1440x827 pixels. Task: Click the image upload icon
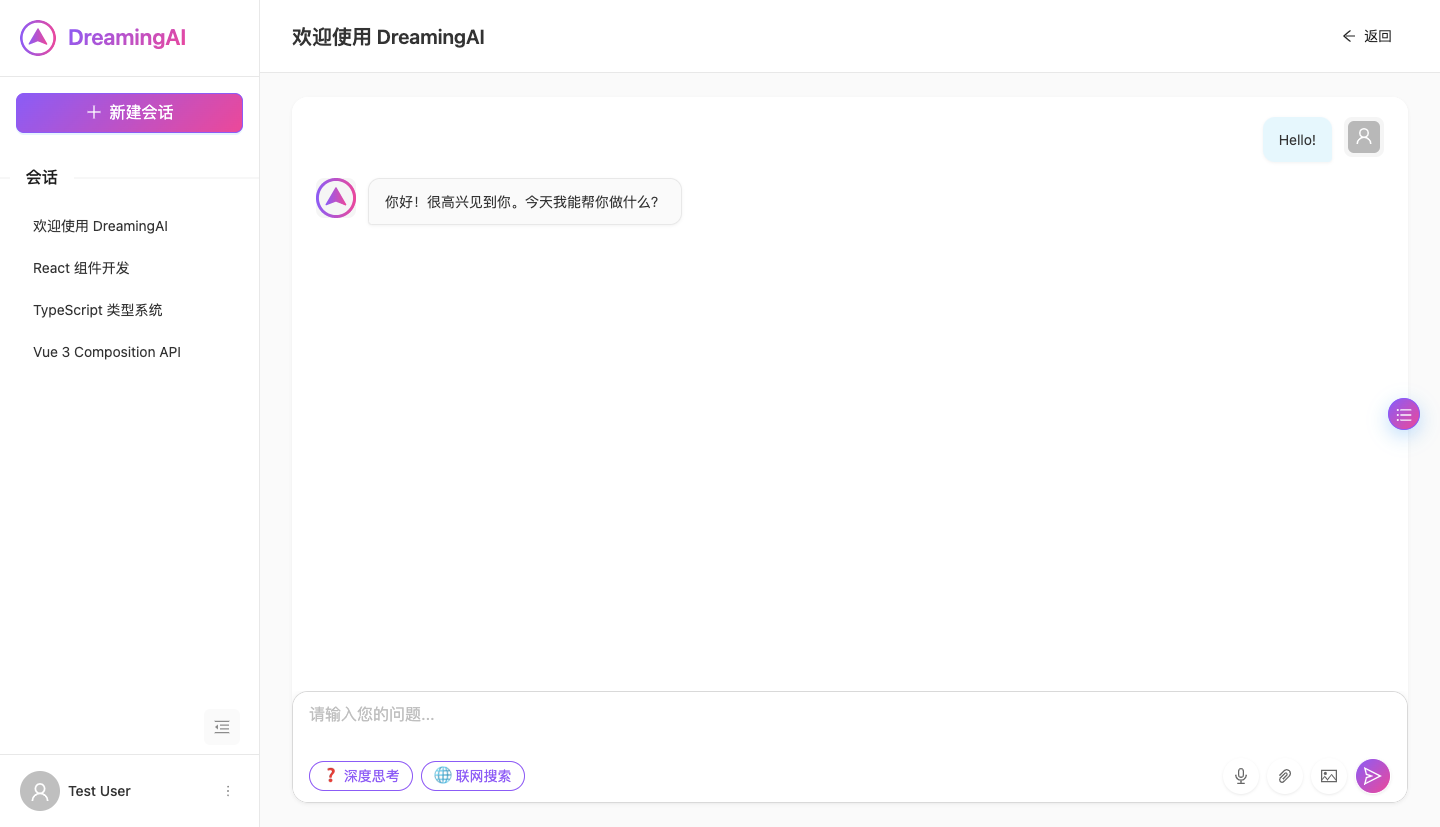(1329, 776)
